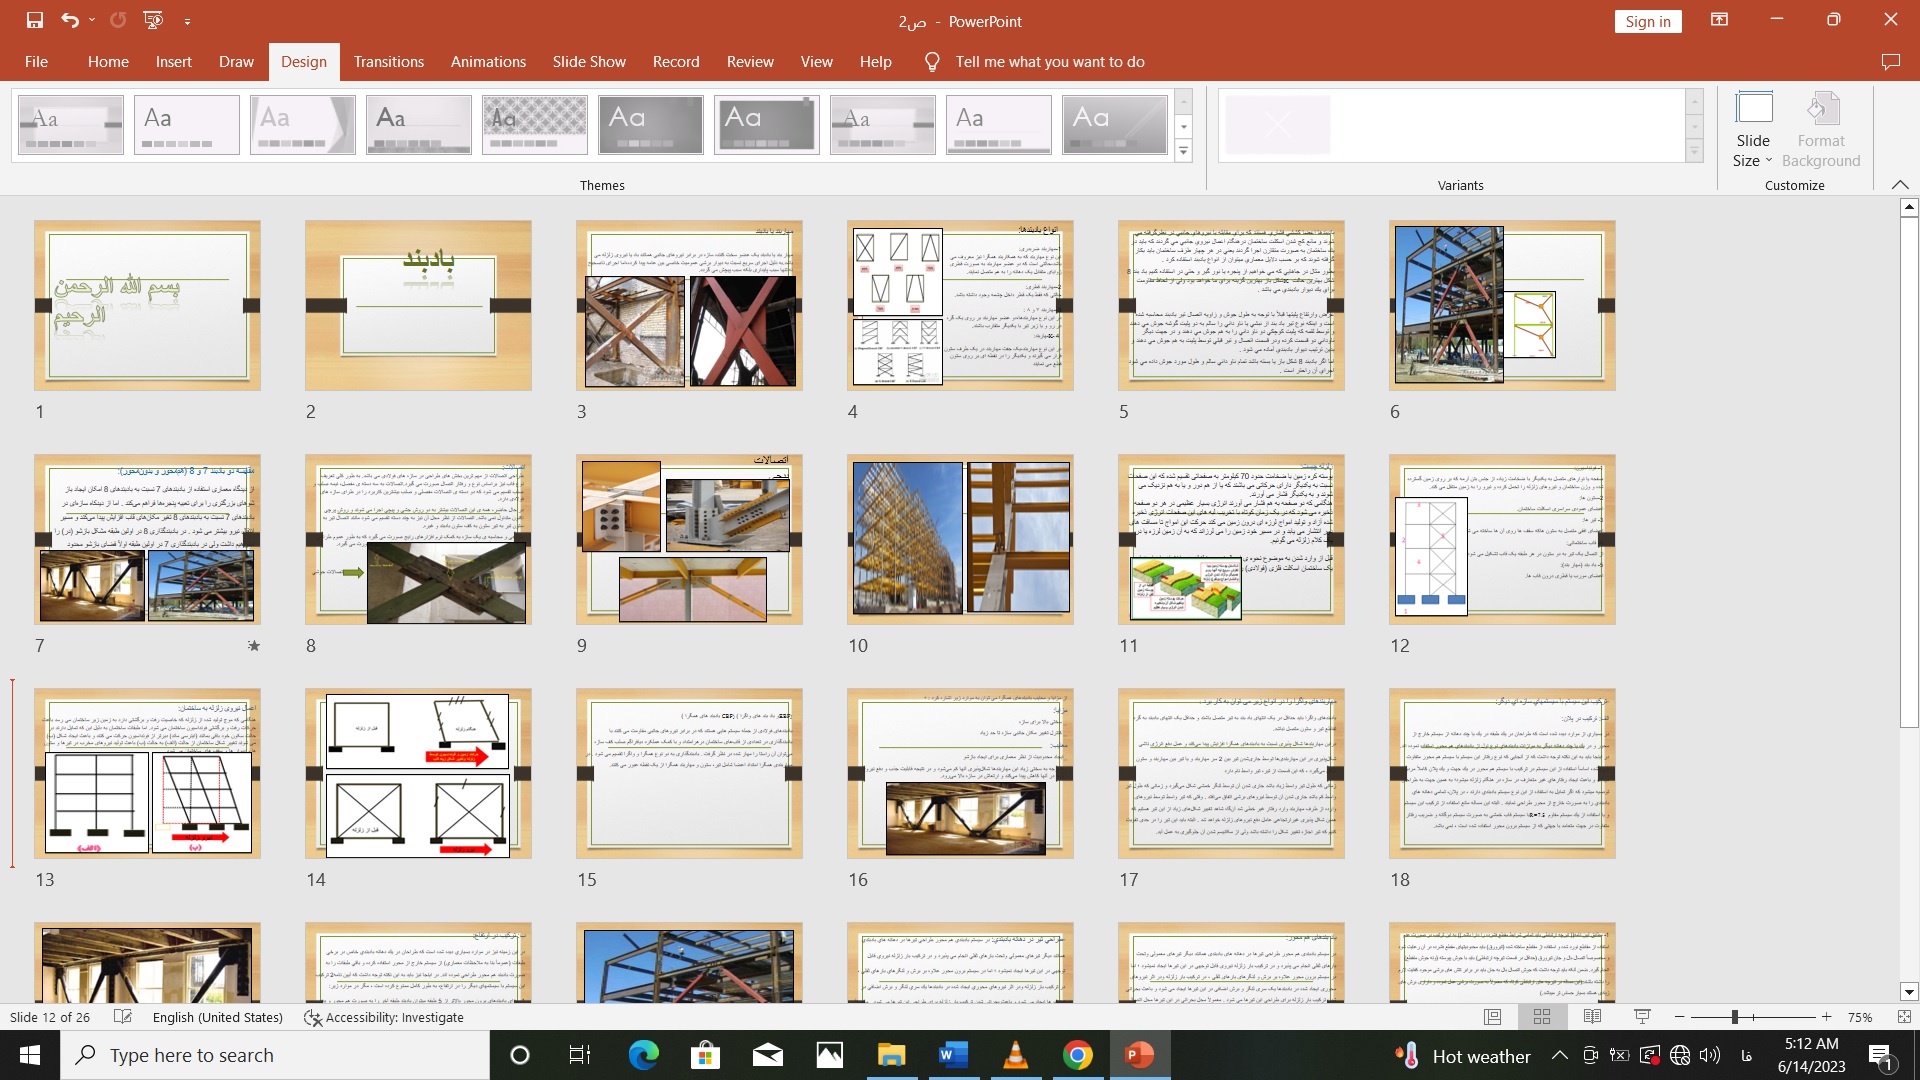Screen dimensions: 1920x1080
Task: Enable English United States language toggle
Action: pos(216,1018)
